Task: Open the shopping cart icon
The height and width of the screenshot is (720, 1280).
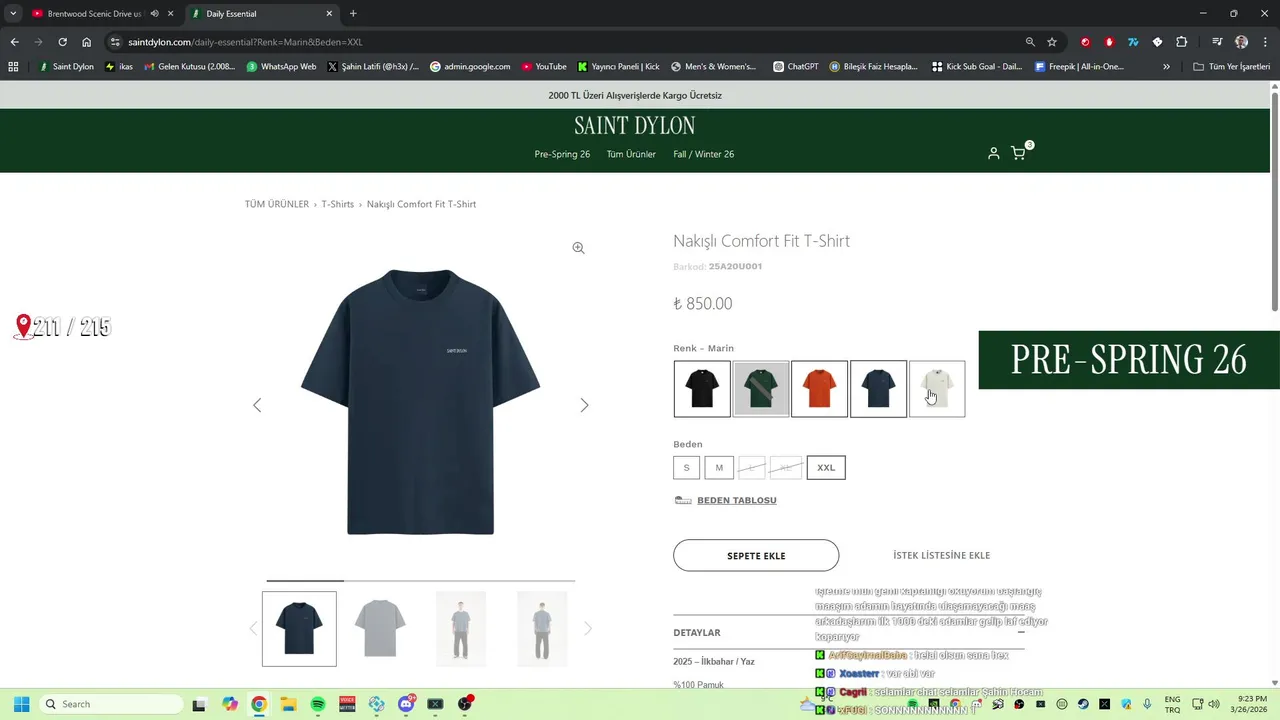Action: [x=1018, y=153]
